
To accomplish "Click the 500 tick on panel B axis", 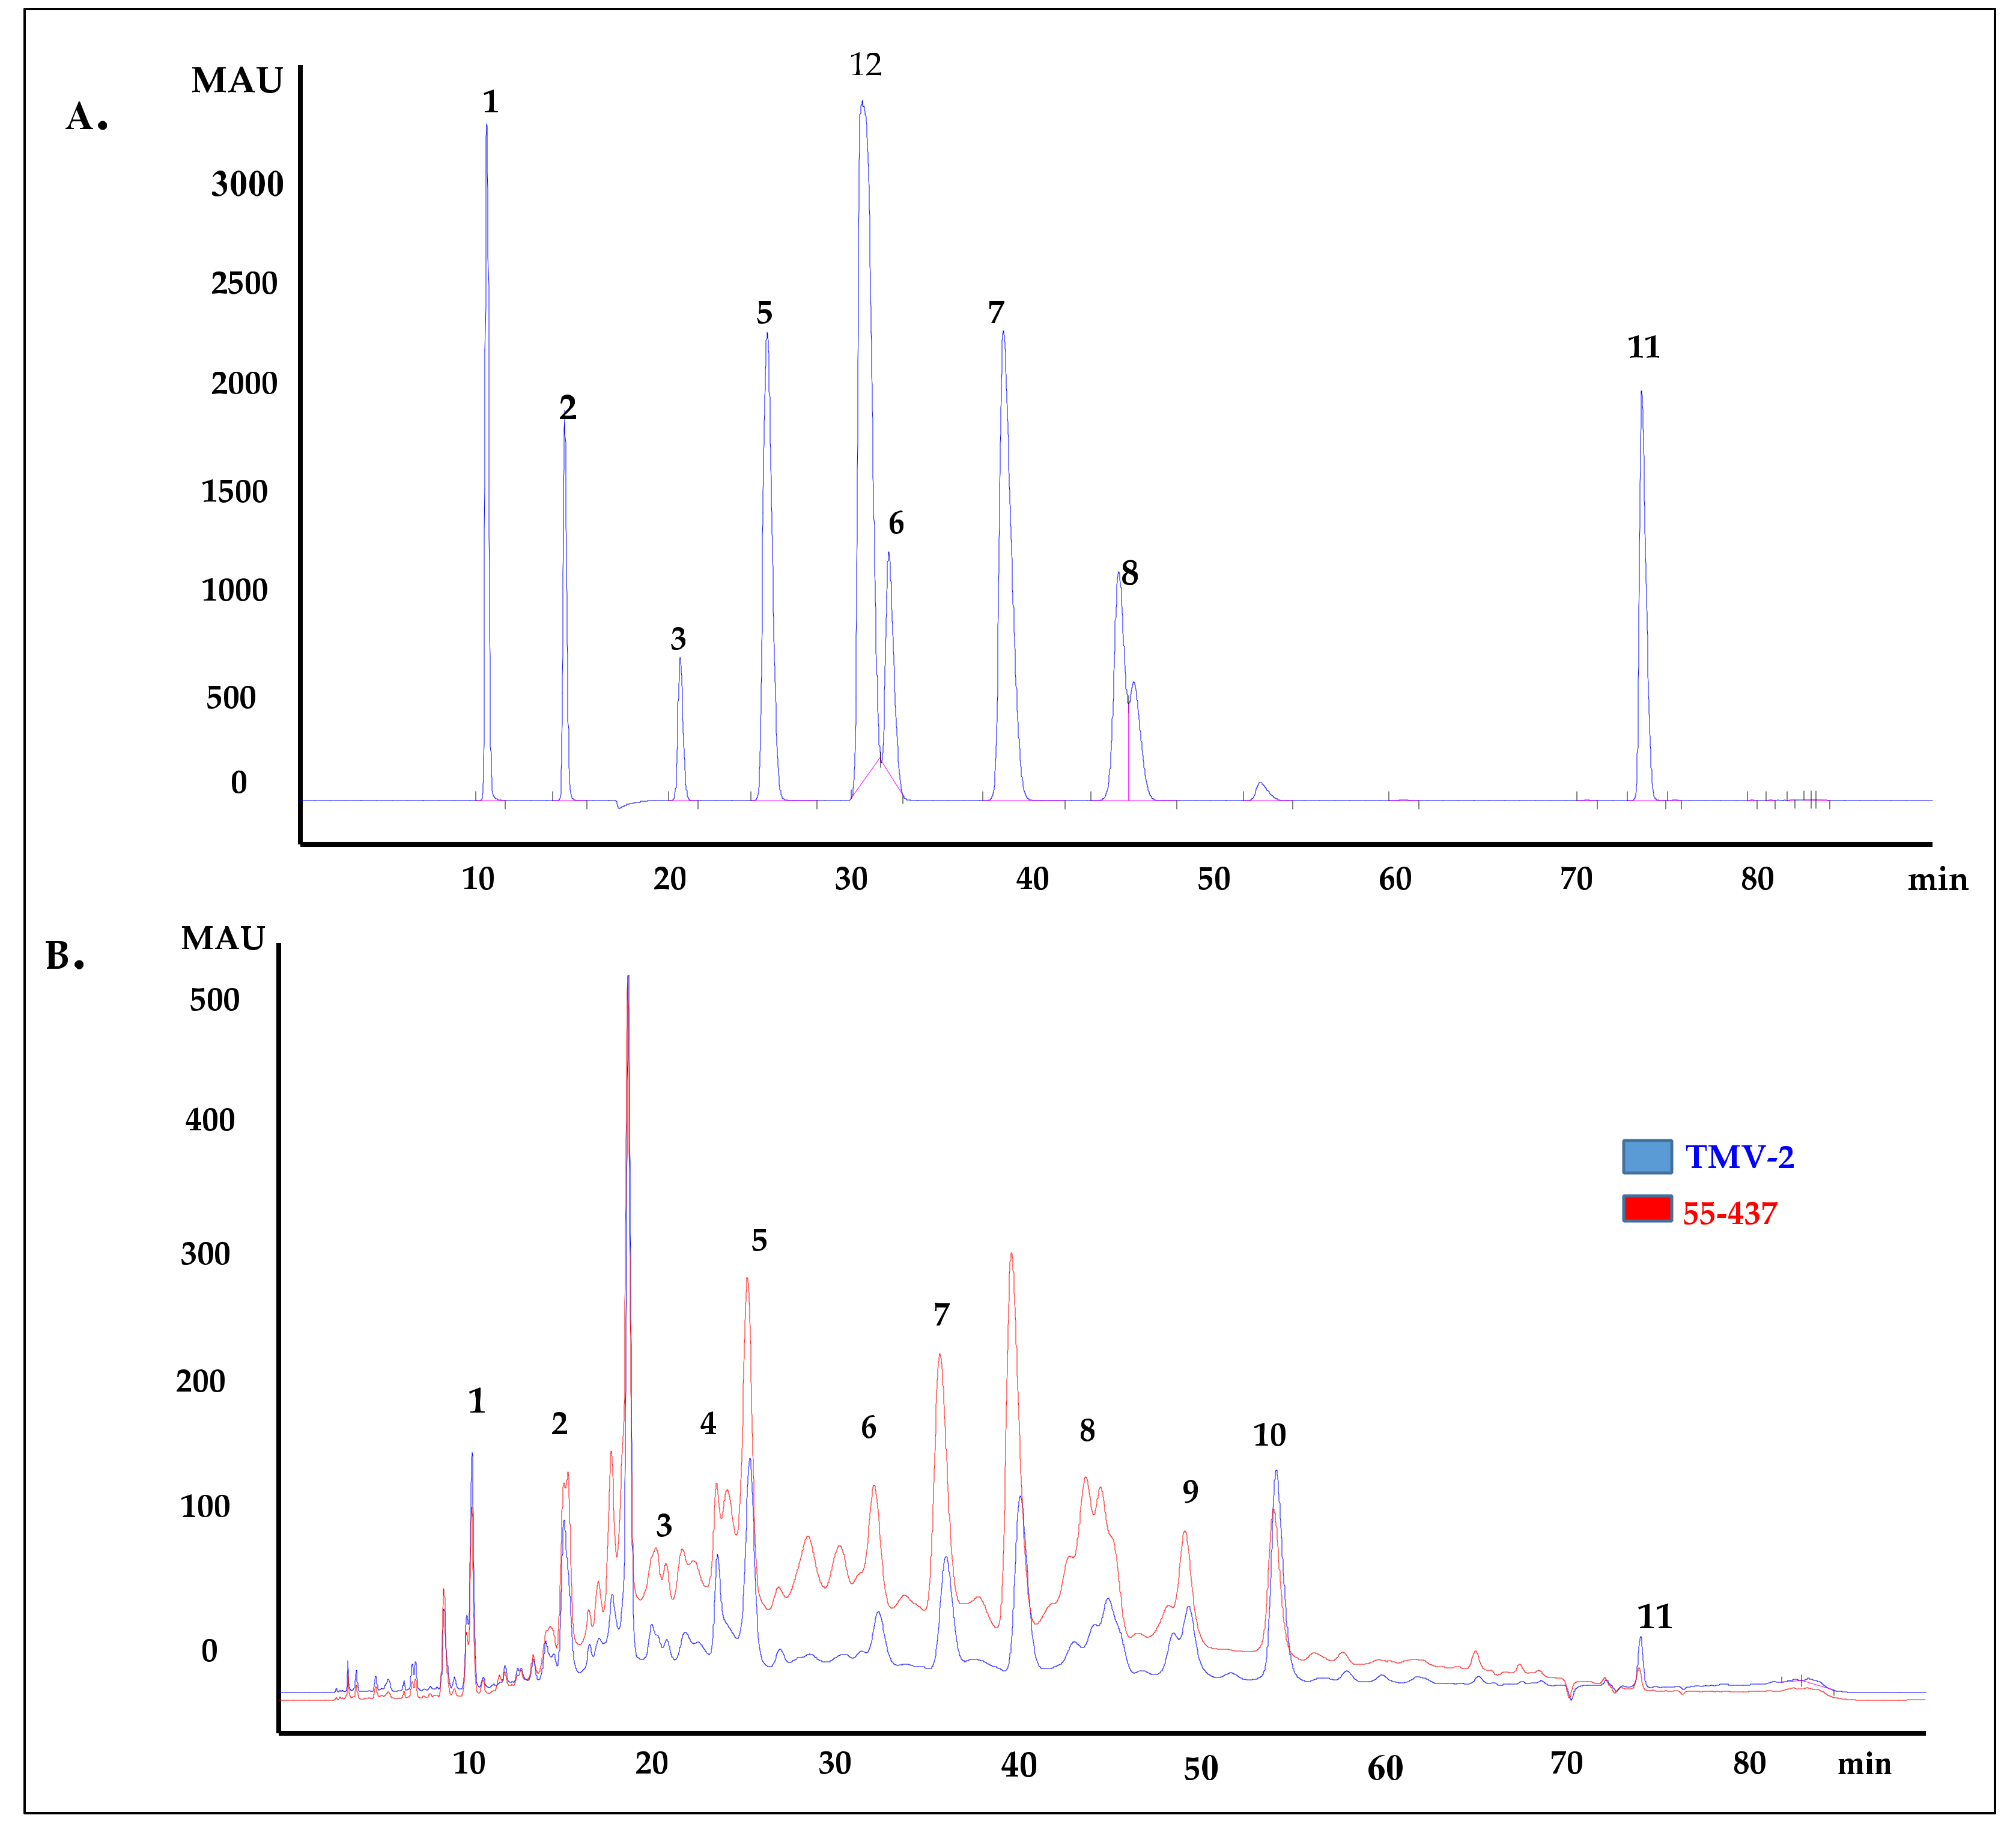I will [214, 1000].
